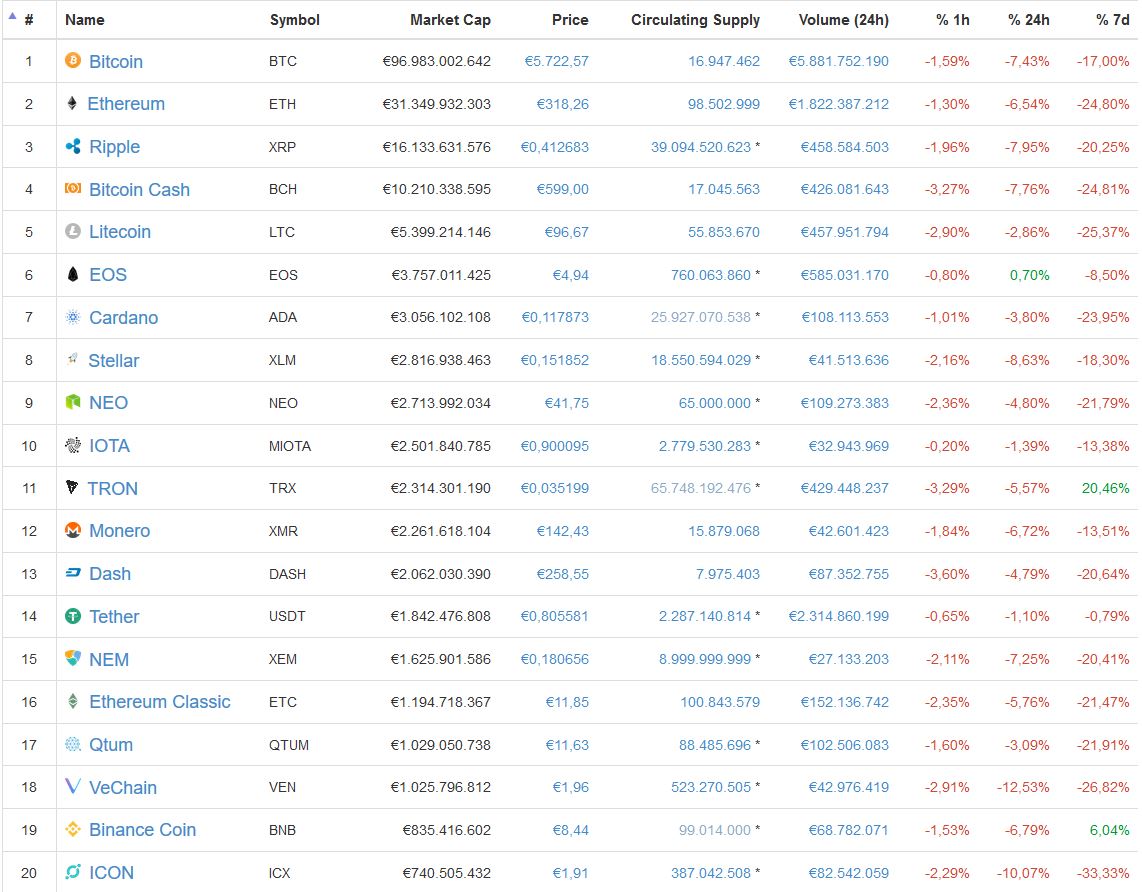Open the EOS name link
Viewport: 1142px width, 892px height.
(x=108, y=275)
